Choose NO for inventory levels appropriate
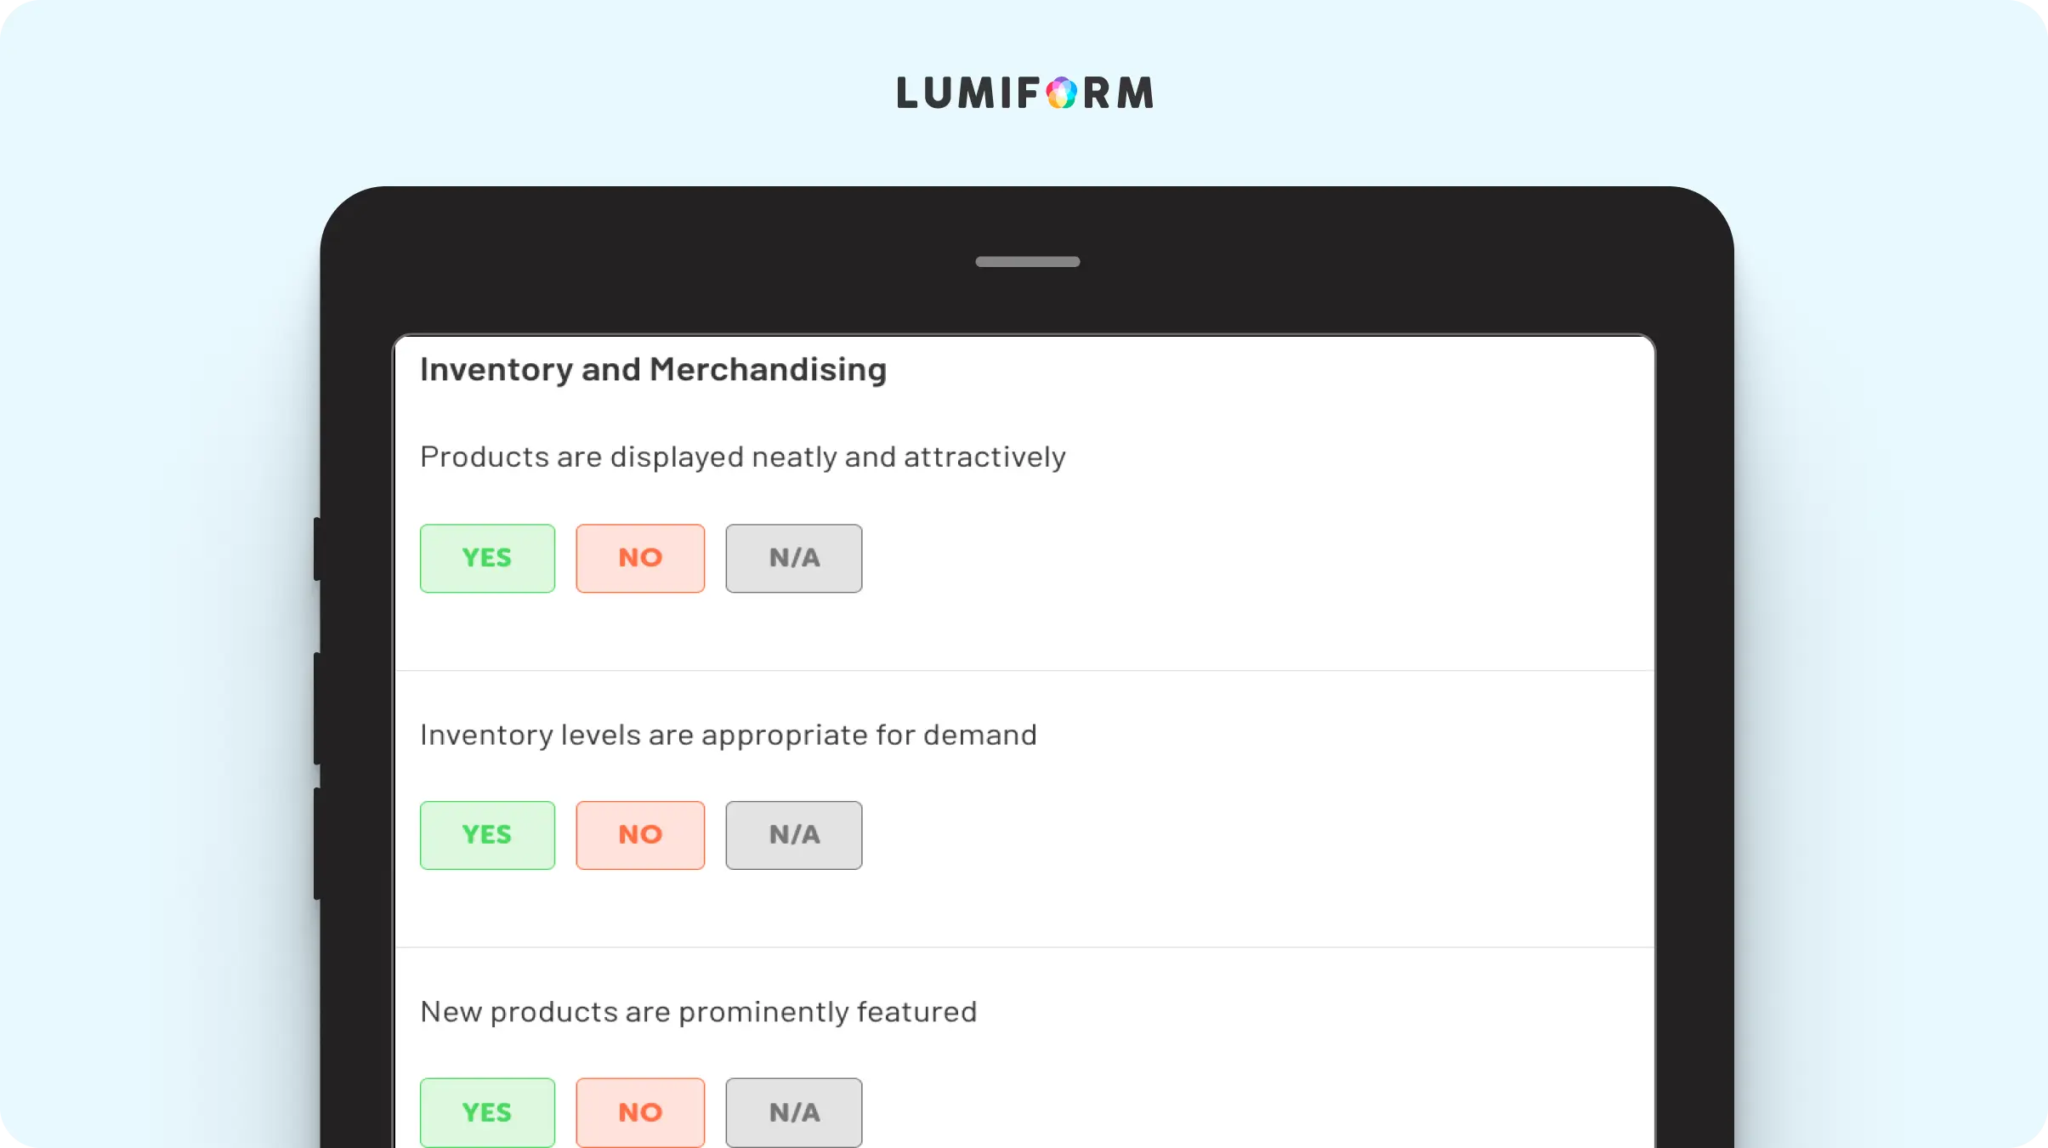2048x1148 pixels. pyautogui.click(x=640, y=835)
